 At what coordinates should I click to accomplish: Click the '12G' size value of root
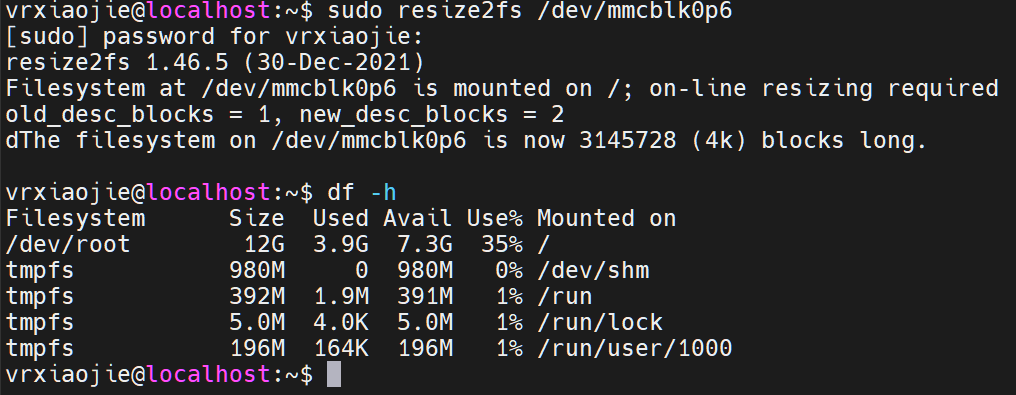click(x=264, y=244)
